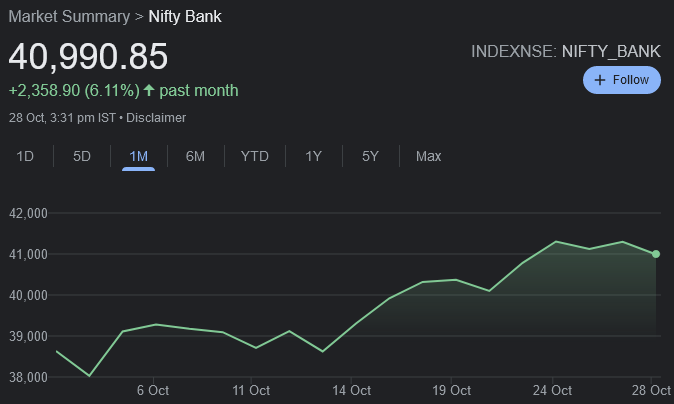Click the green endpoint dot on chart

coord(656,254)
